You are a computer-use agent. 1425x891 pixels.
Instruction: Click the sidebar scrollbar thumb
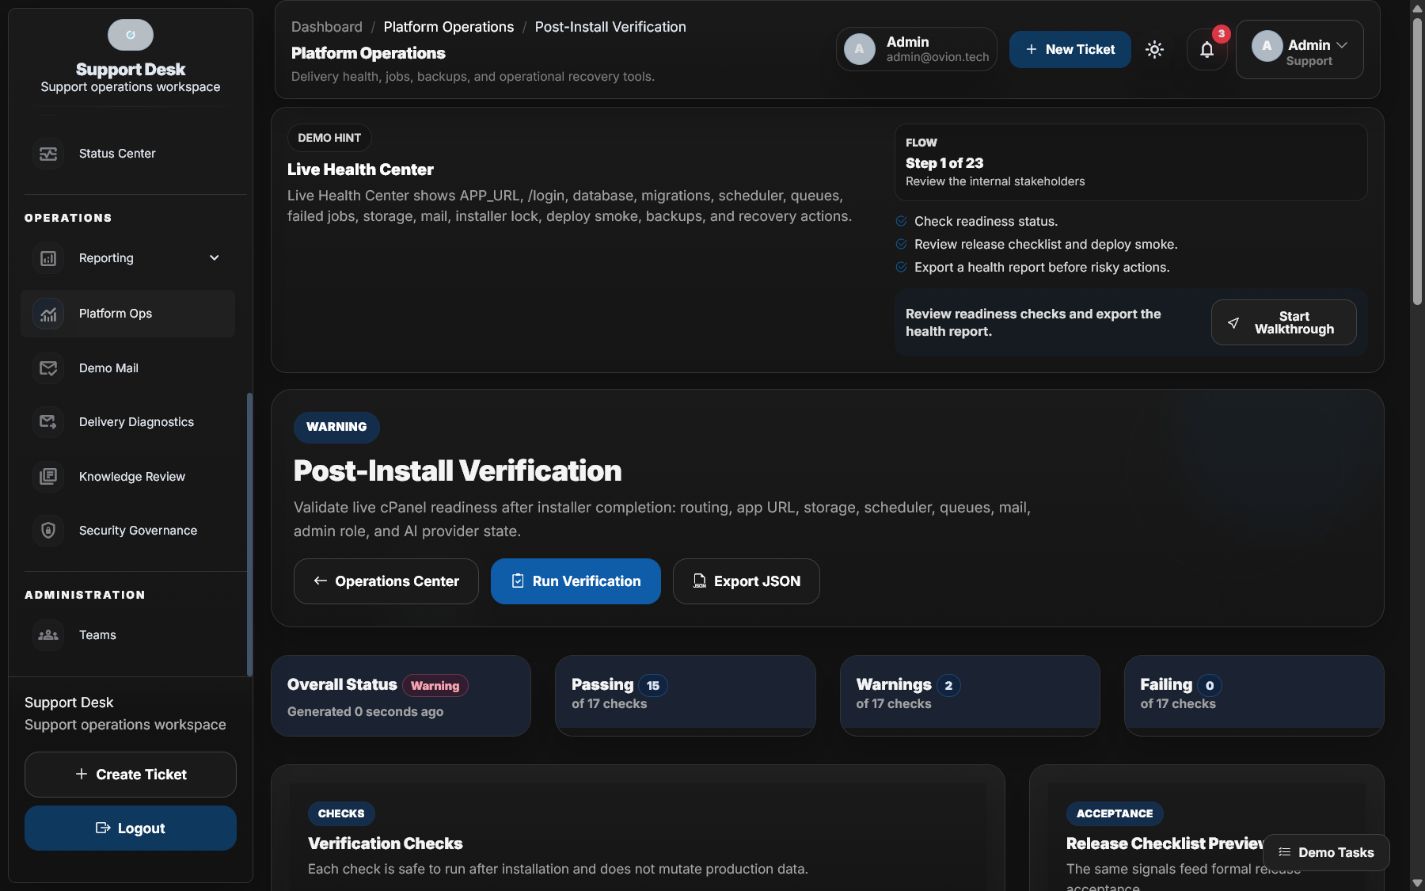point(249,534)
